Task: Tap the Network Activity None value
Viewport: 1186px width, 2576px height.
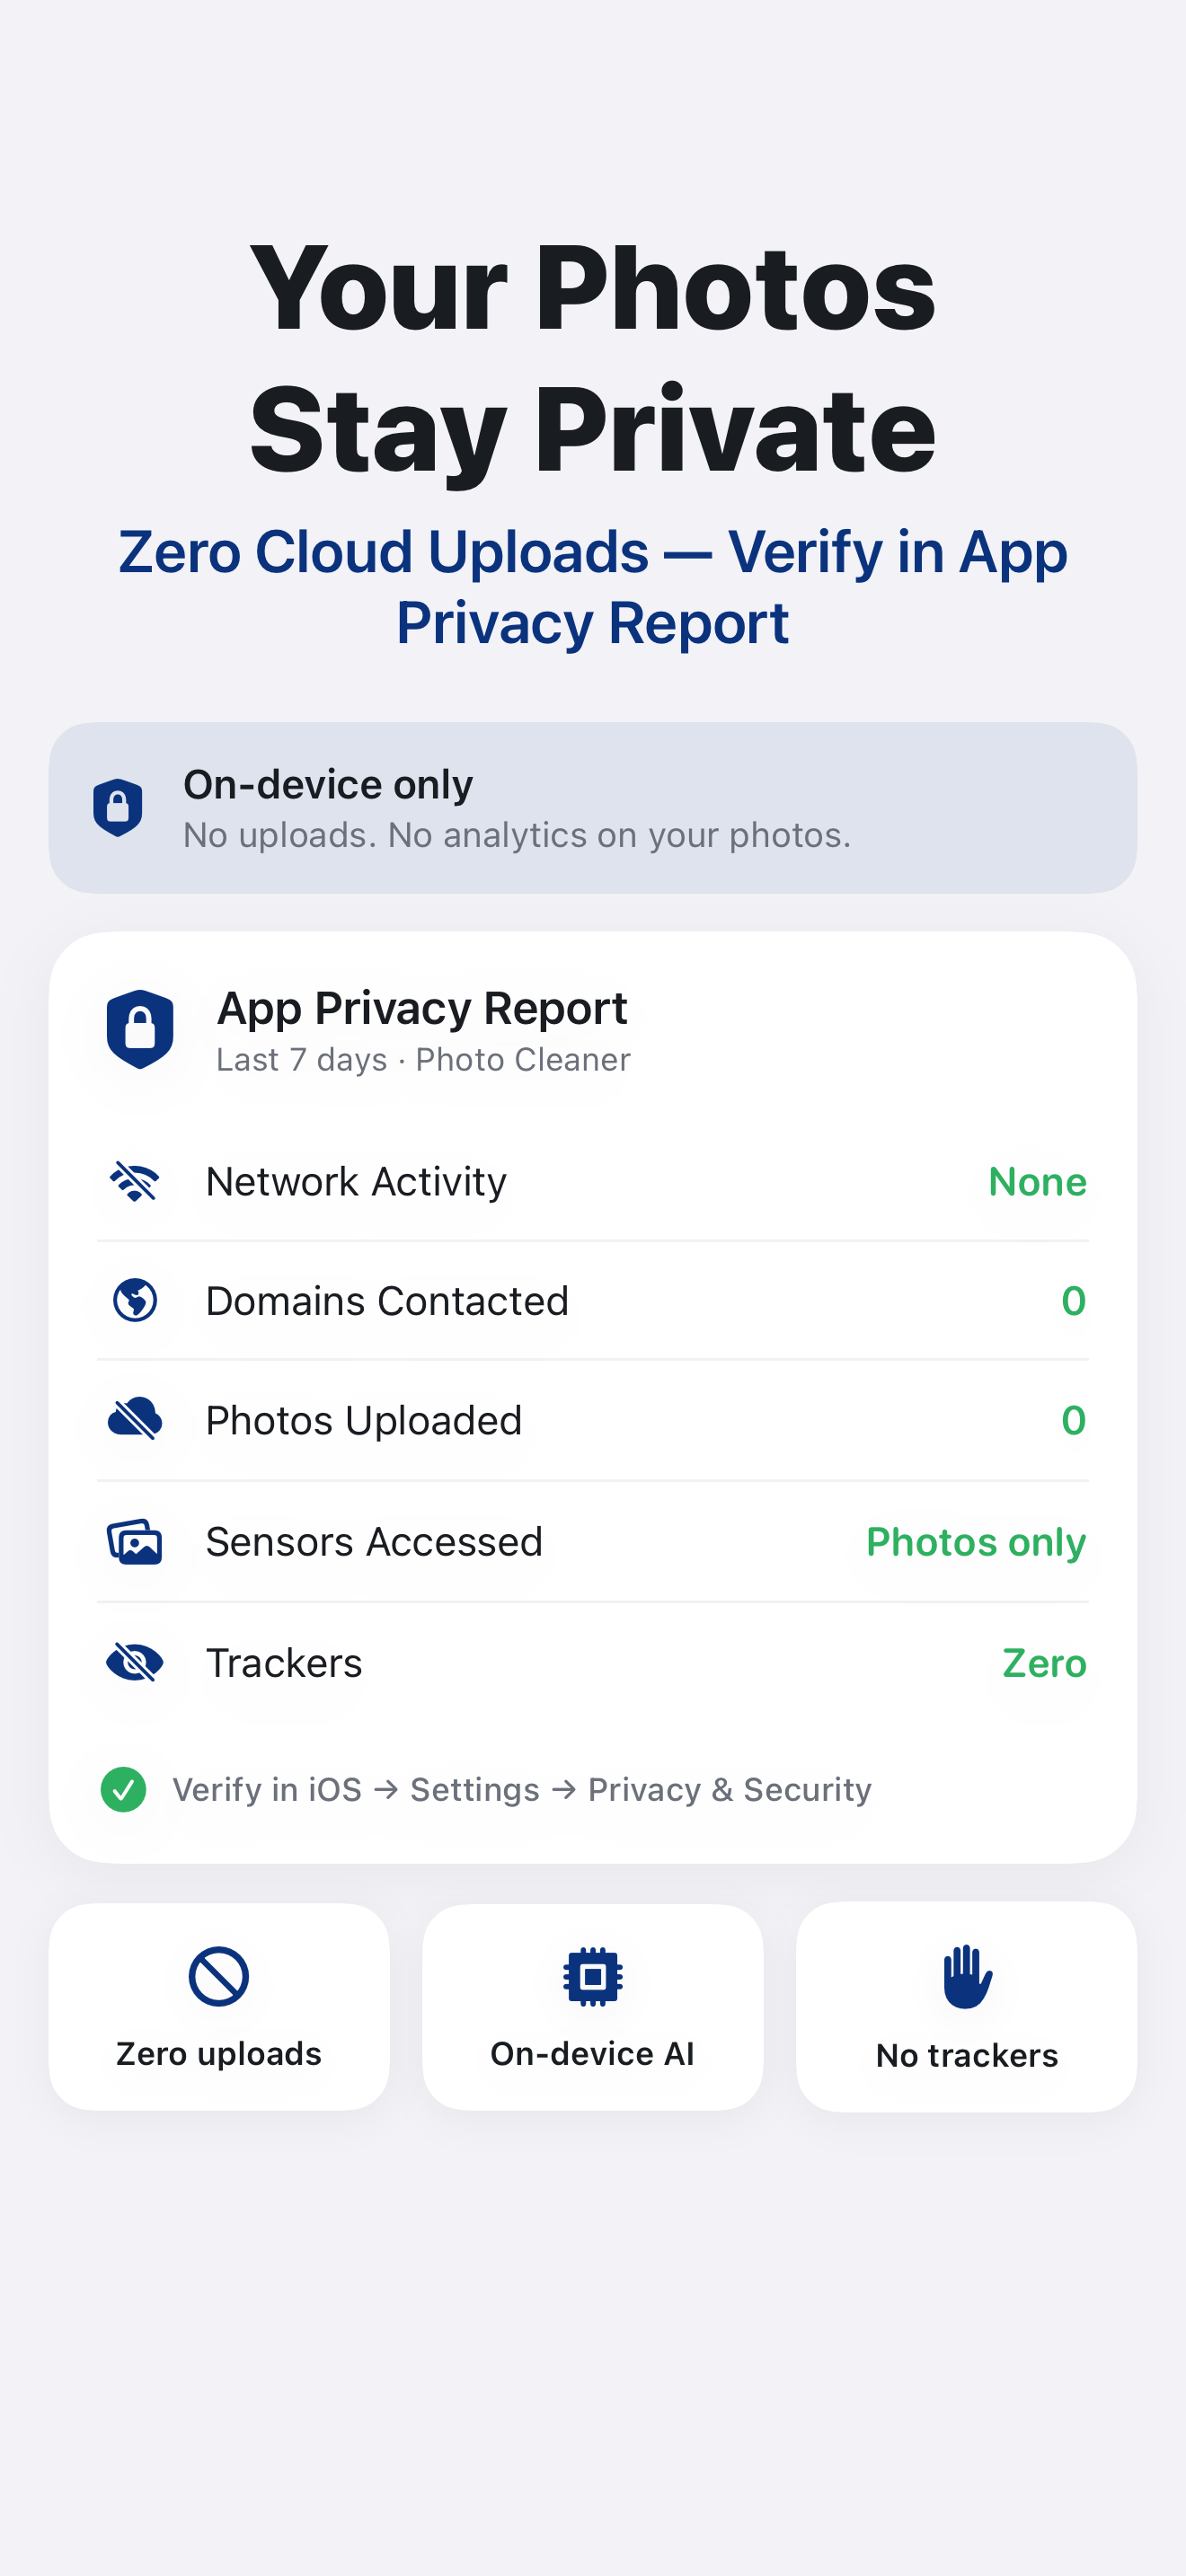Action: tap(1037, 1182)
